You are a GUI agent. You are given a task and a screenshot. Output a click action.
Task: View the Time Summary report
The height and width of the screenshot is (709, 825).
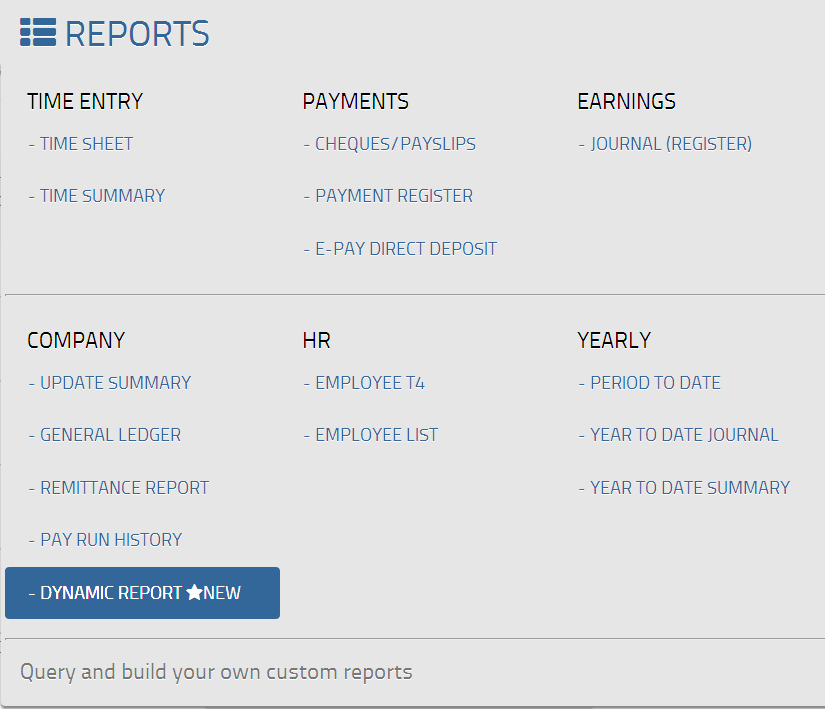[x=101, y=195]
